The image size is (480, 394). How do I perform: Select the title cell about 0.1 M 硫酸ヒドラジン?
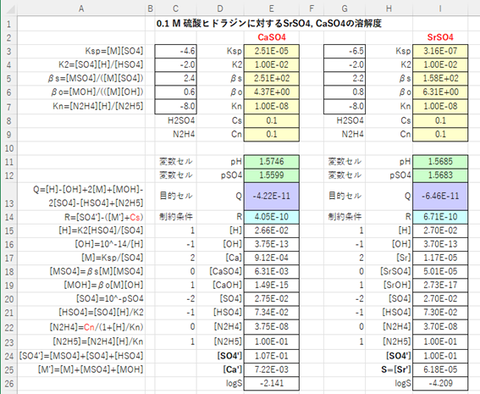[269, 24]
